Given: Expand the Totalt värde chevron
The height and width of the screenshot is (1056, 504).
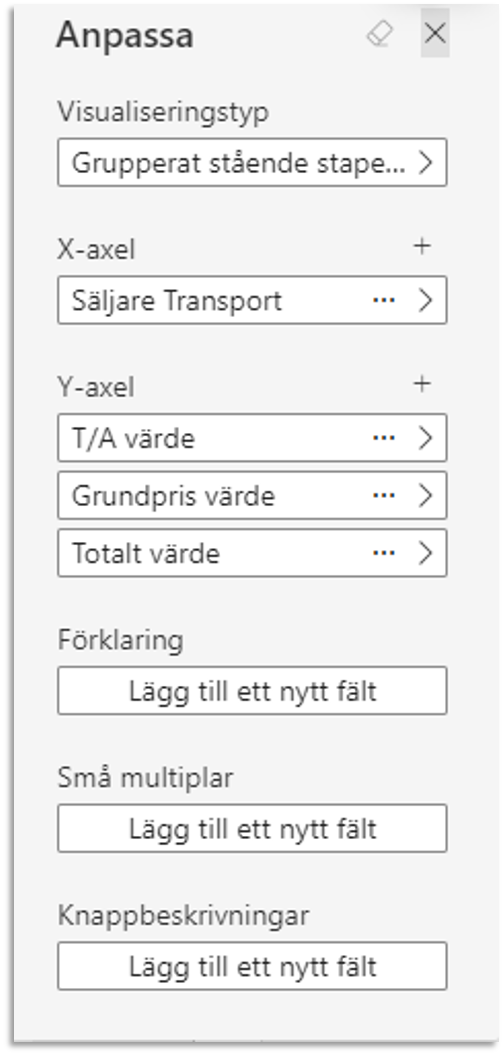Looking at the screenshot, I should [425, 553].
